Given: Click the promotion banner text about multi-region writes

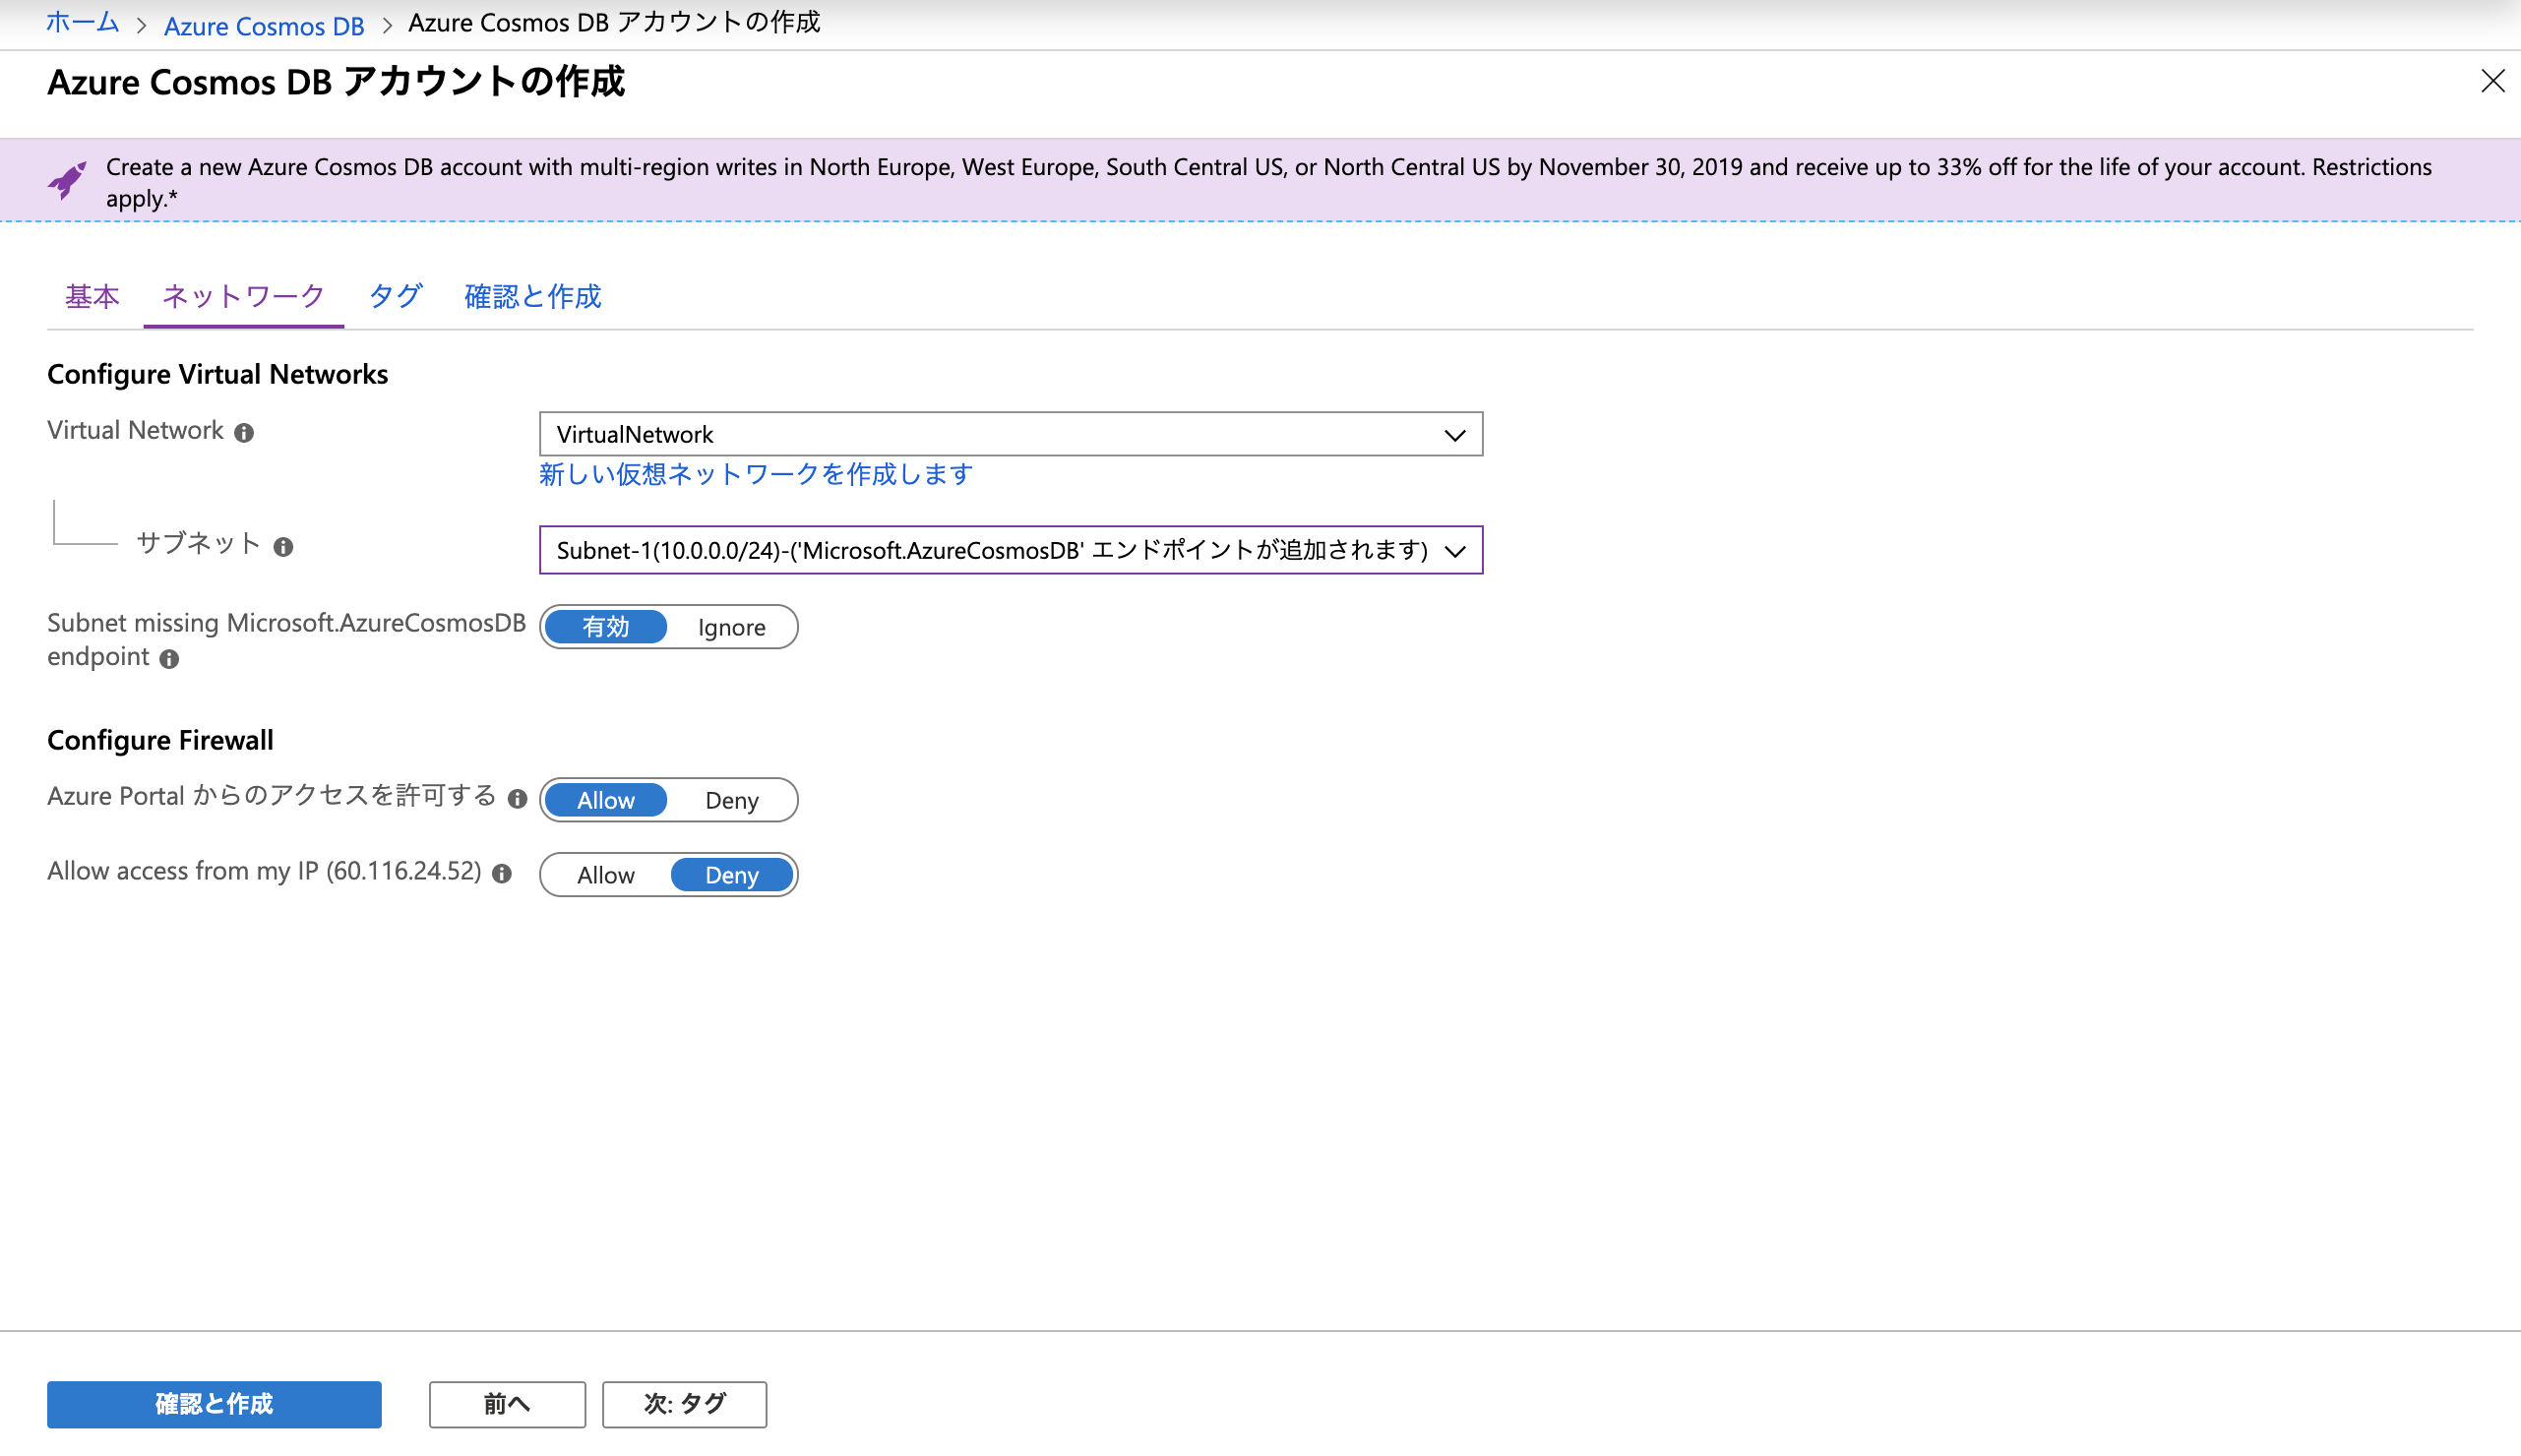Looking at the screenshot, I should [x=1268, y=182].
